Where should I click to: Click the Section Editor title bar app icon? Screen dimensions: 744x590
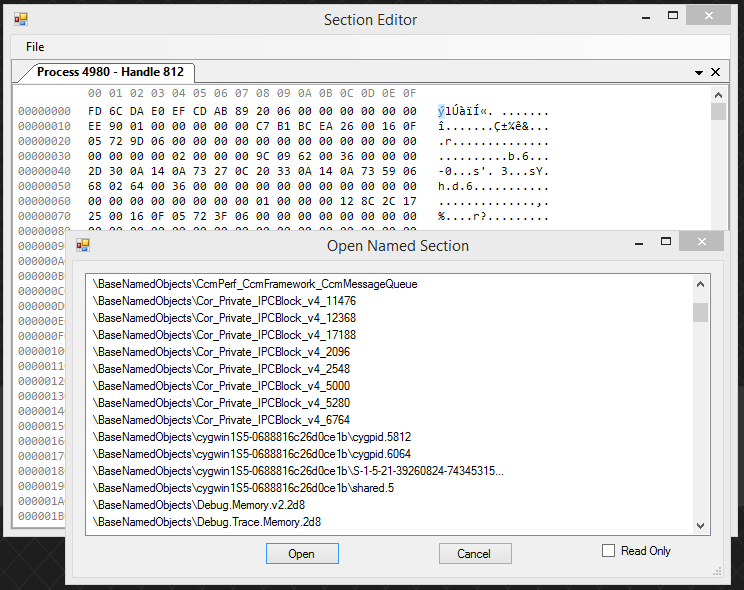coord(20,19)
